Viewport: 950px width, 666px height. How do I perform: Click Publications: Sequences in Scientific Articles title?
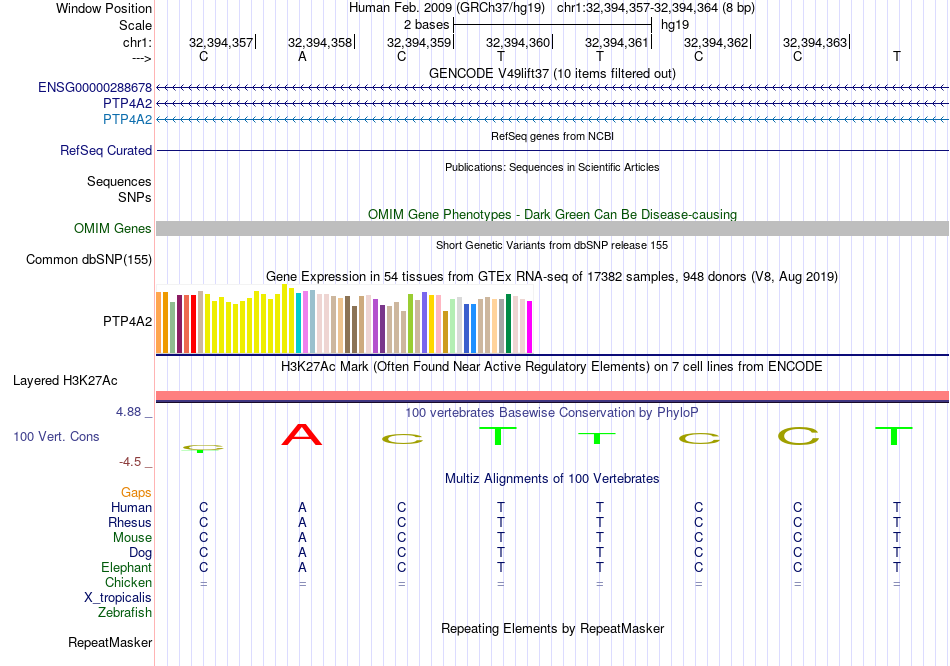[552, 167]
